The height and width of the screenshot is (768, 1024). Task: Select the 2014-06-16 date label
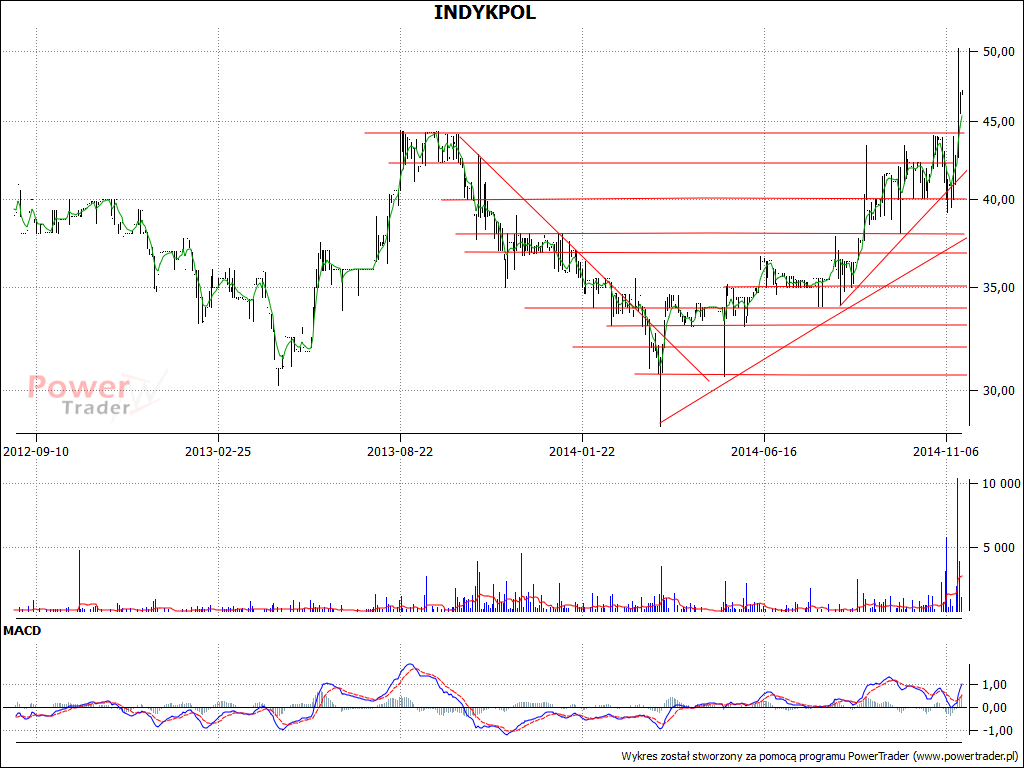(x=763, y=451)
